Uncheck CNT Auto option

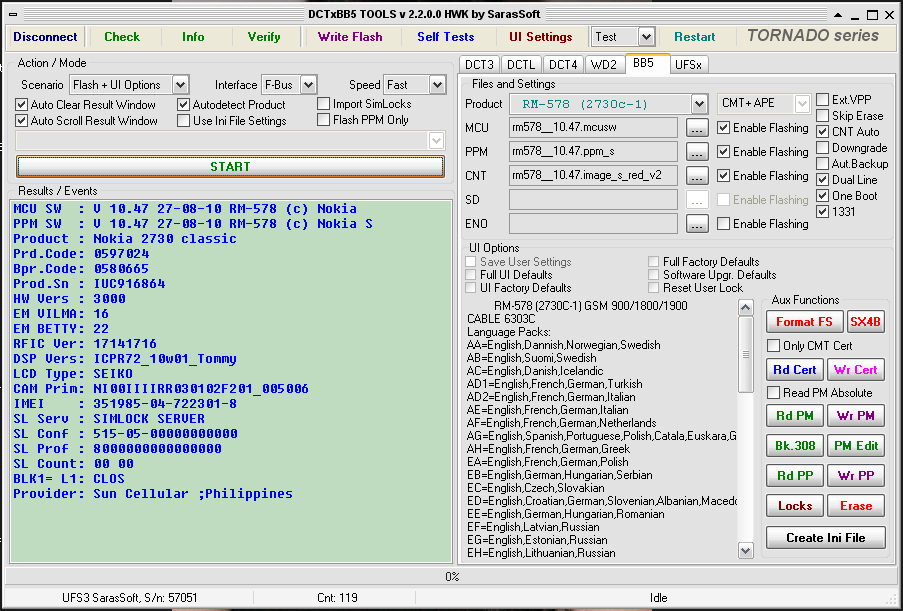click(x=848, y=132)
